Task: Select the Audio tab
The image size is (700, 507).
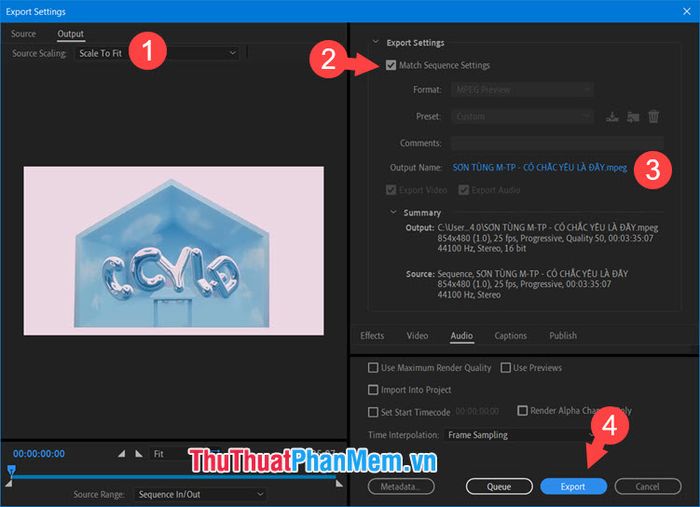Action: point(462,336)
